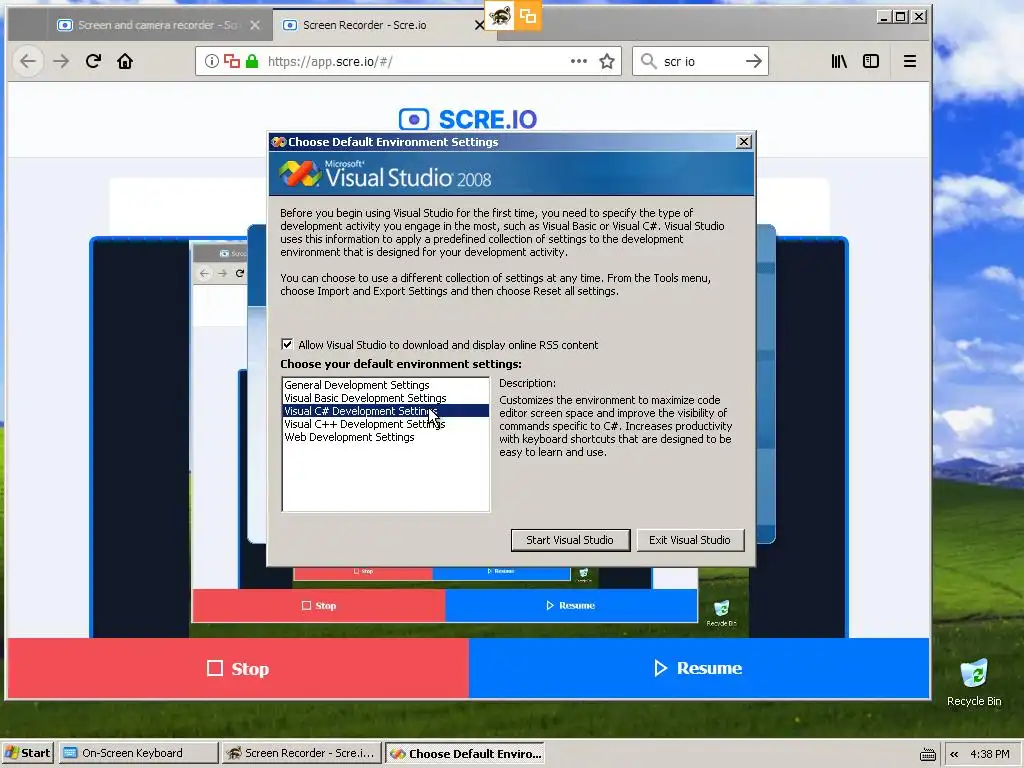Uncheck Allow Visual Studio to download RSS content
Screen dimensions: 1024x768
(x=287, y=344)
